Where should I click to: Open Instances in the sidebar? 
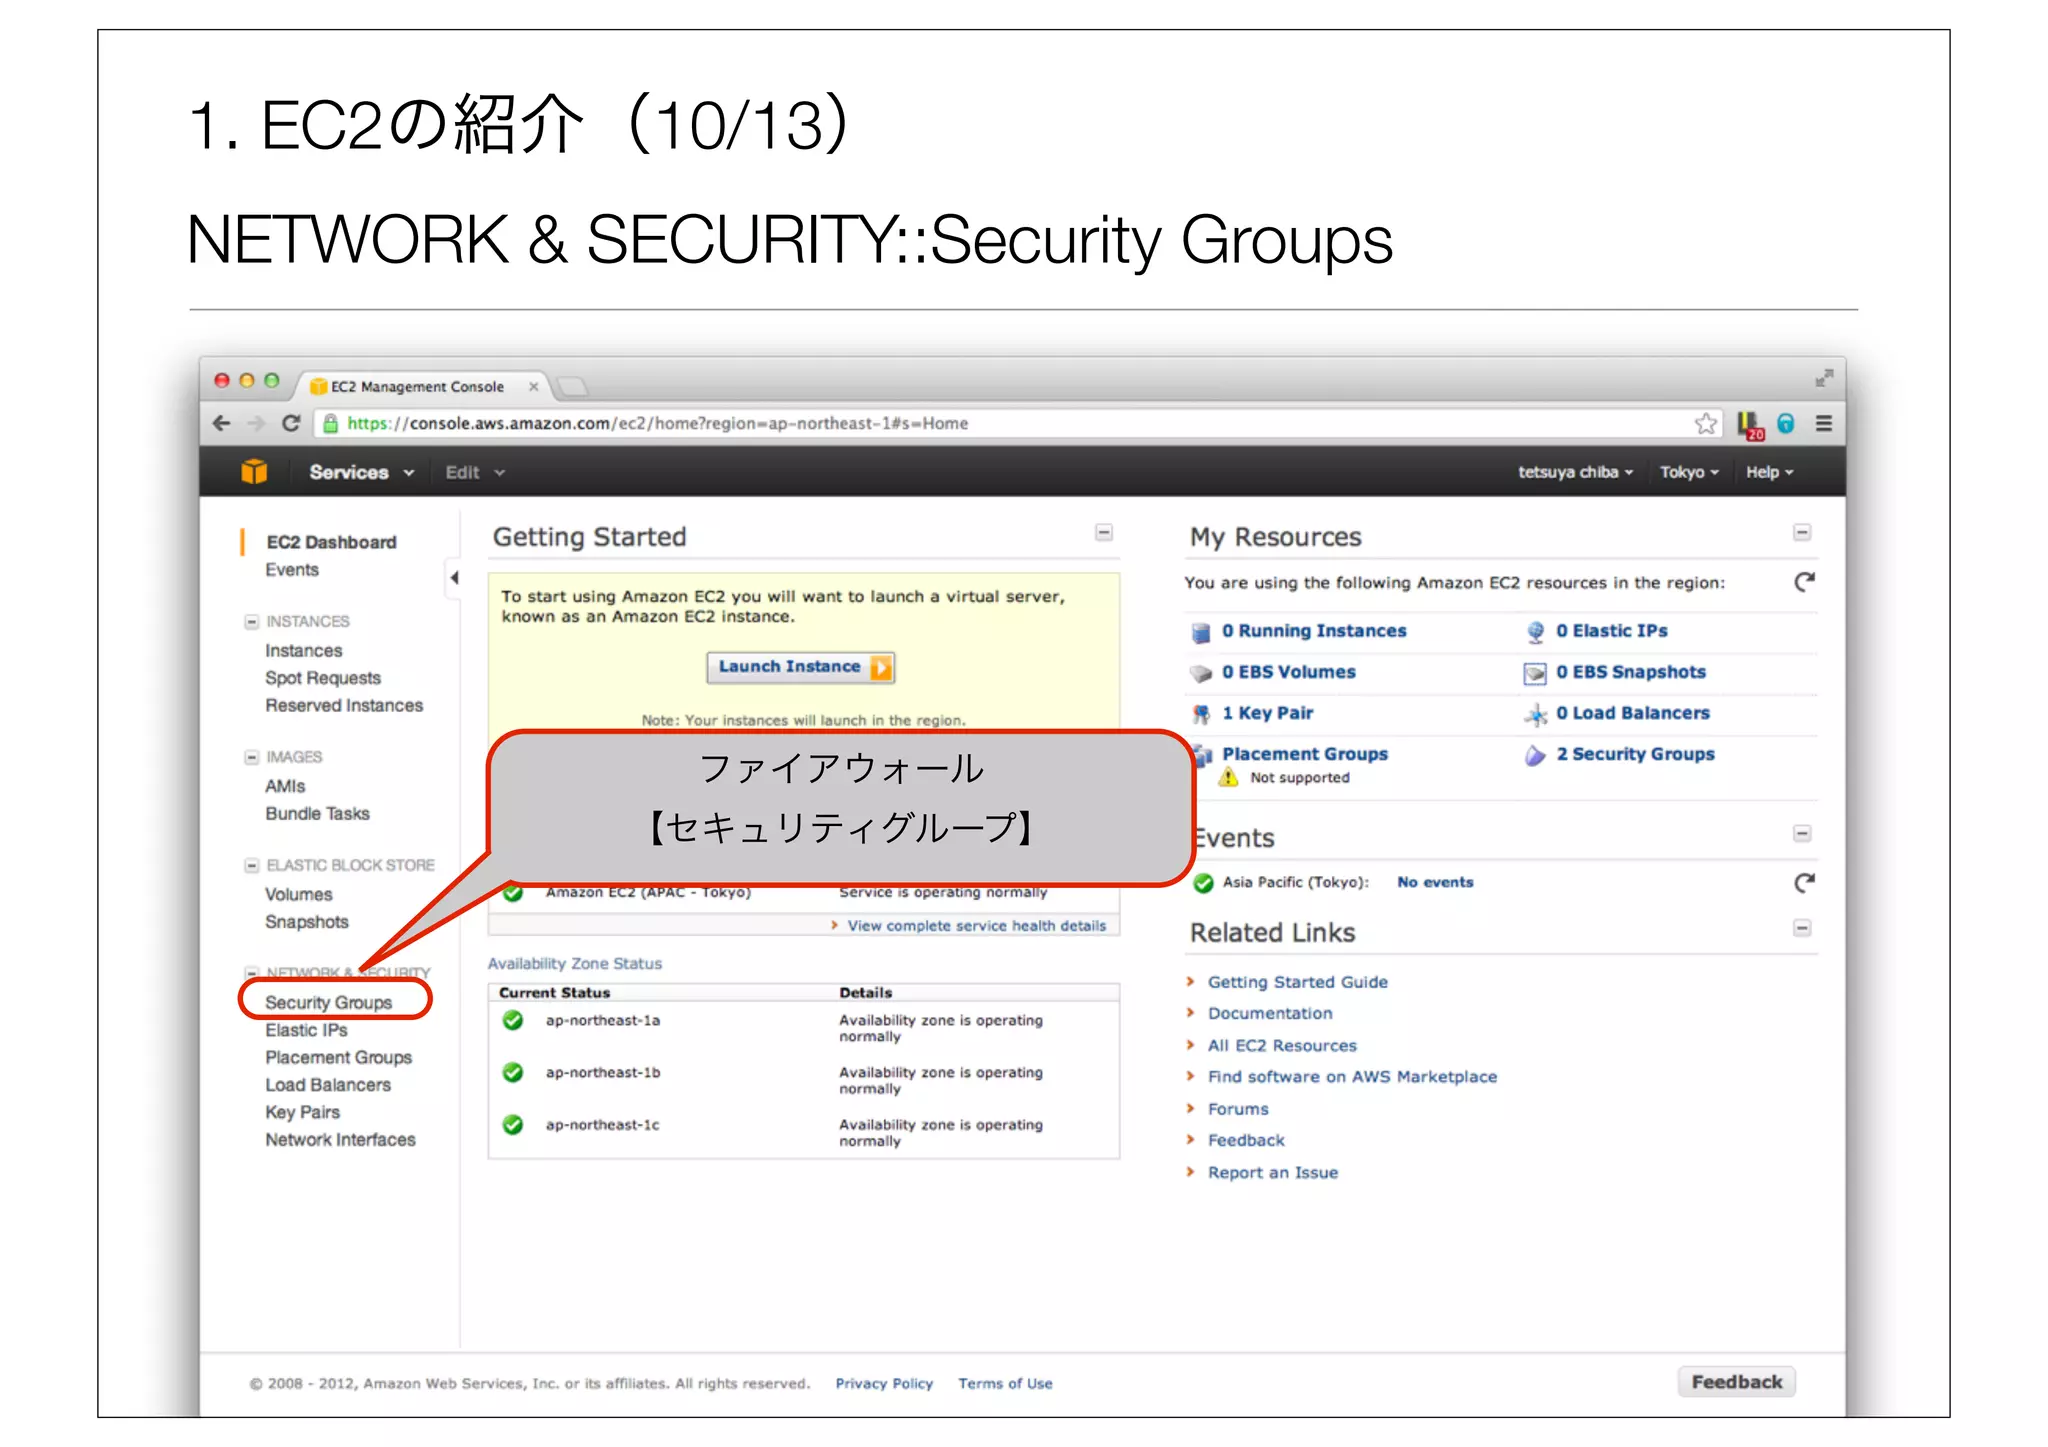(304, 651)
